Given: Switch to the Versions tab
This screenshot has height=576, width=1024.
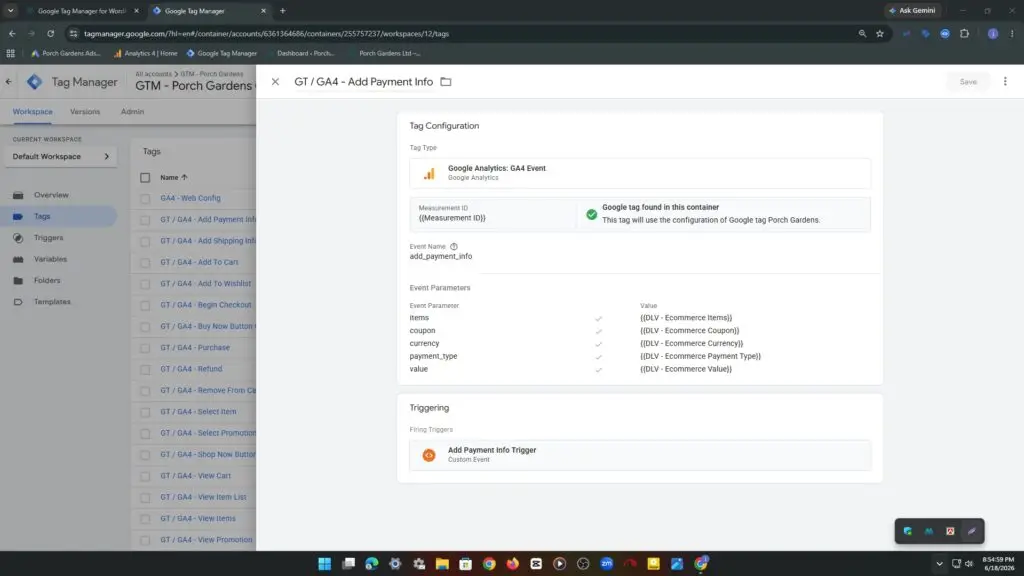Looking at the screenshot, I should click(x=85, y=112).
